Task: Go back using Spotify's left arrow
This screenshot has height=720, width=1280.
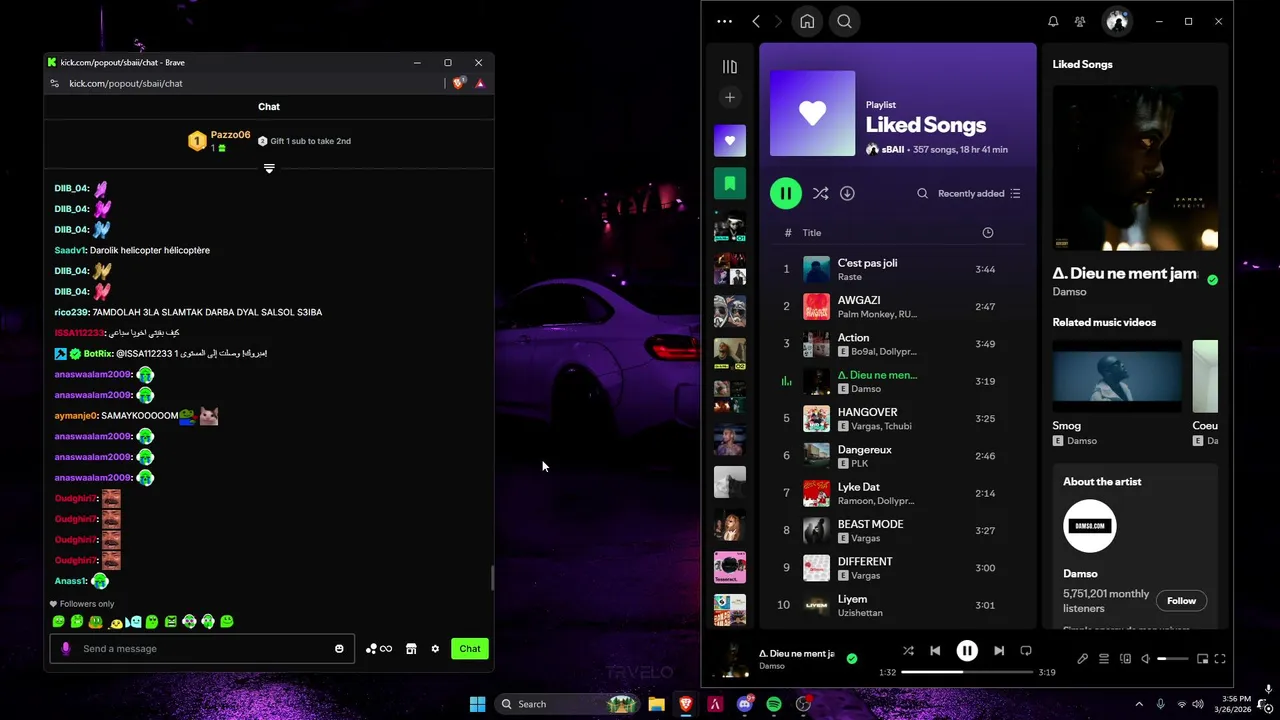Action: point(756,21)
